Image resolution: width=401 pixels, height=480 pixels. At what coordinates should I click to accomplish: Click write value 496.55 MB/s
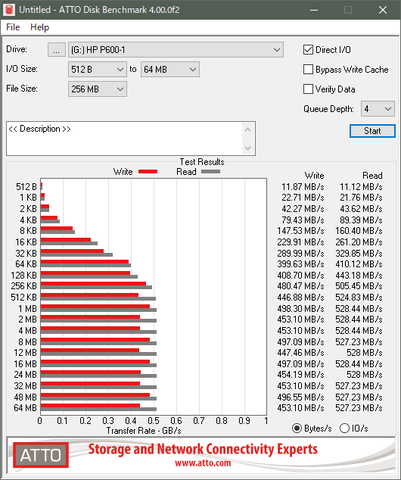301,397
